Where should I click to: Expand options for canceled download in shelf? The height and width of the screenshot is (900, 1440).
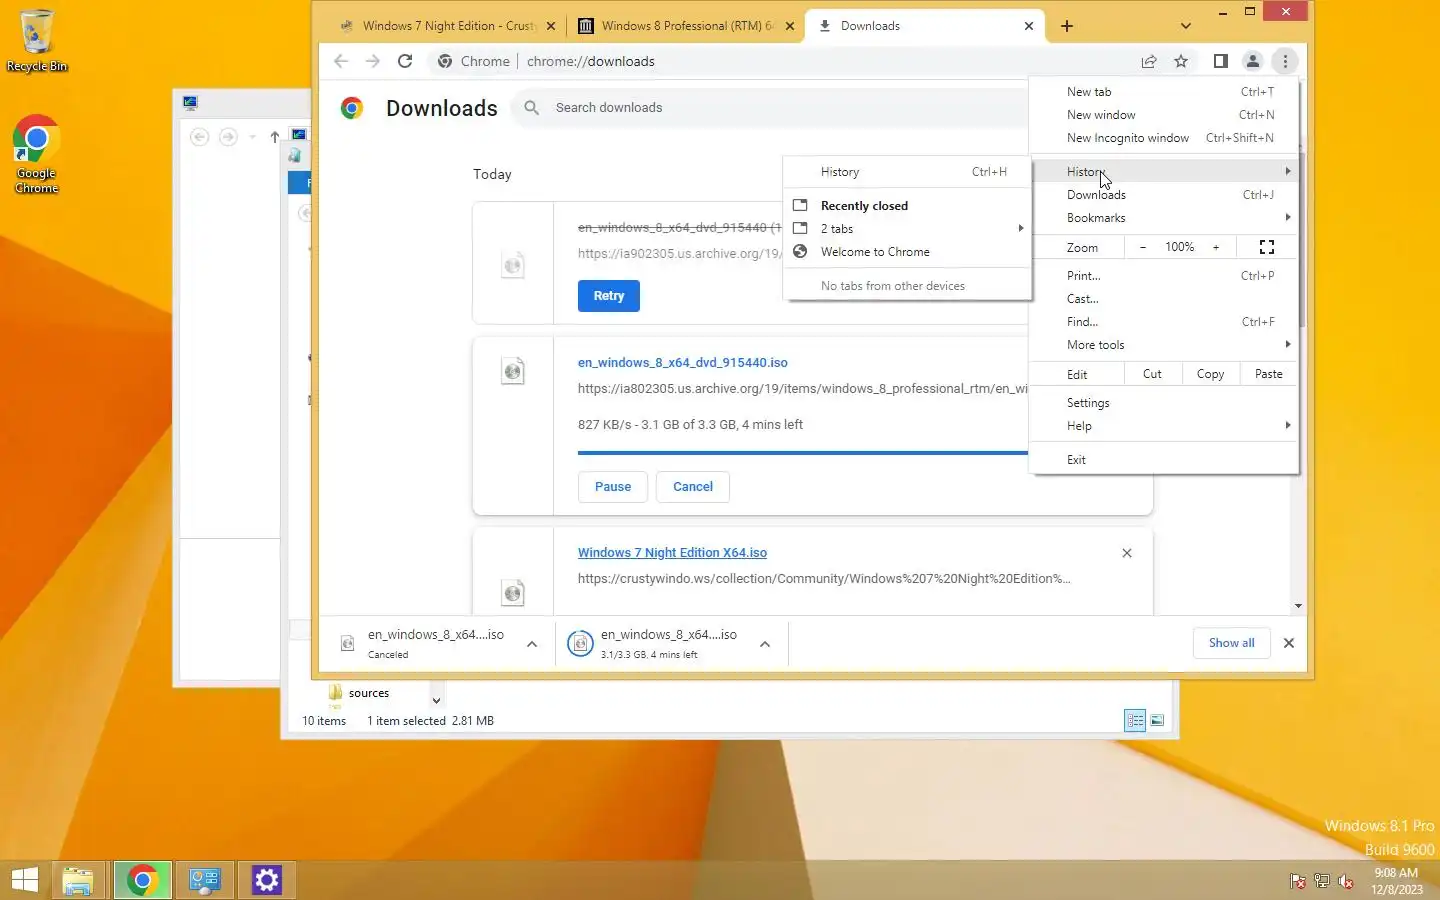532,644
